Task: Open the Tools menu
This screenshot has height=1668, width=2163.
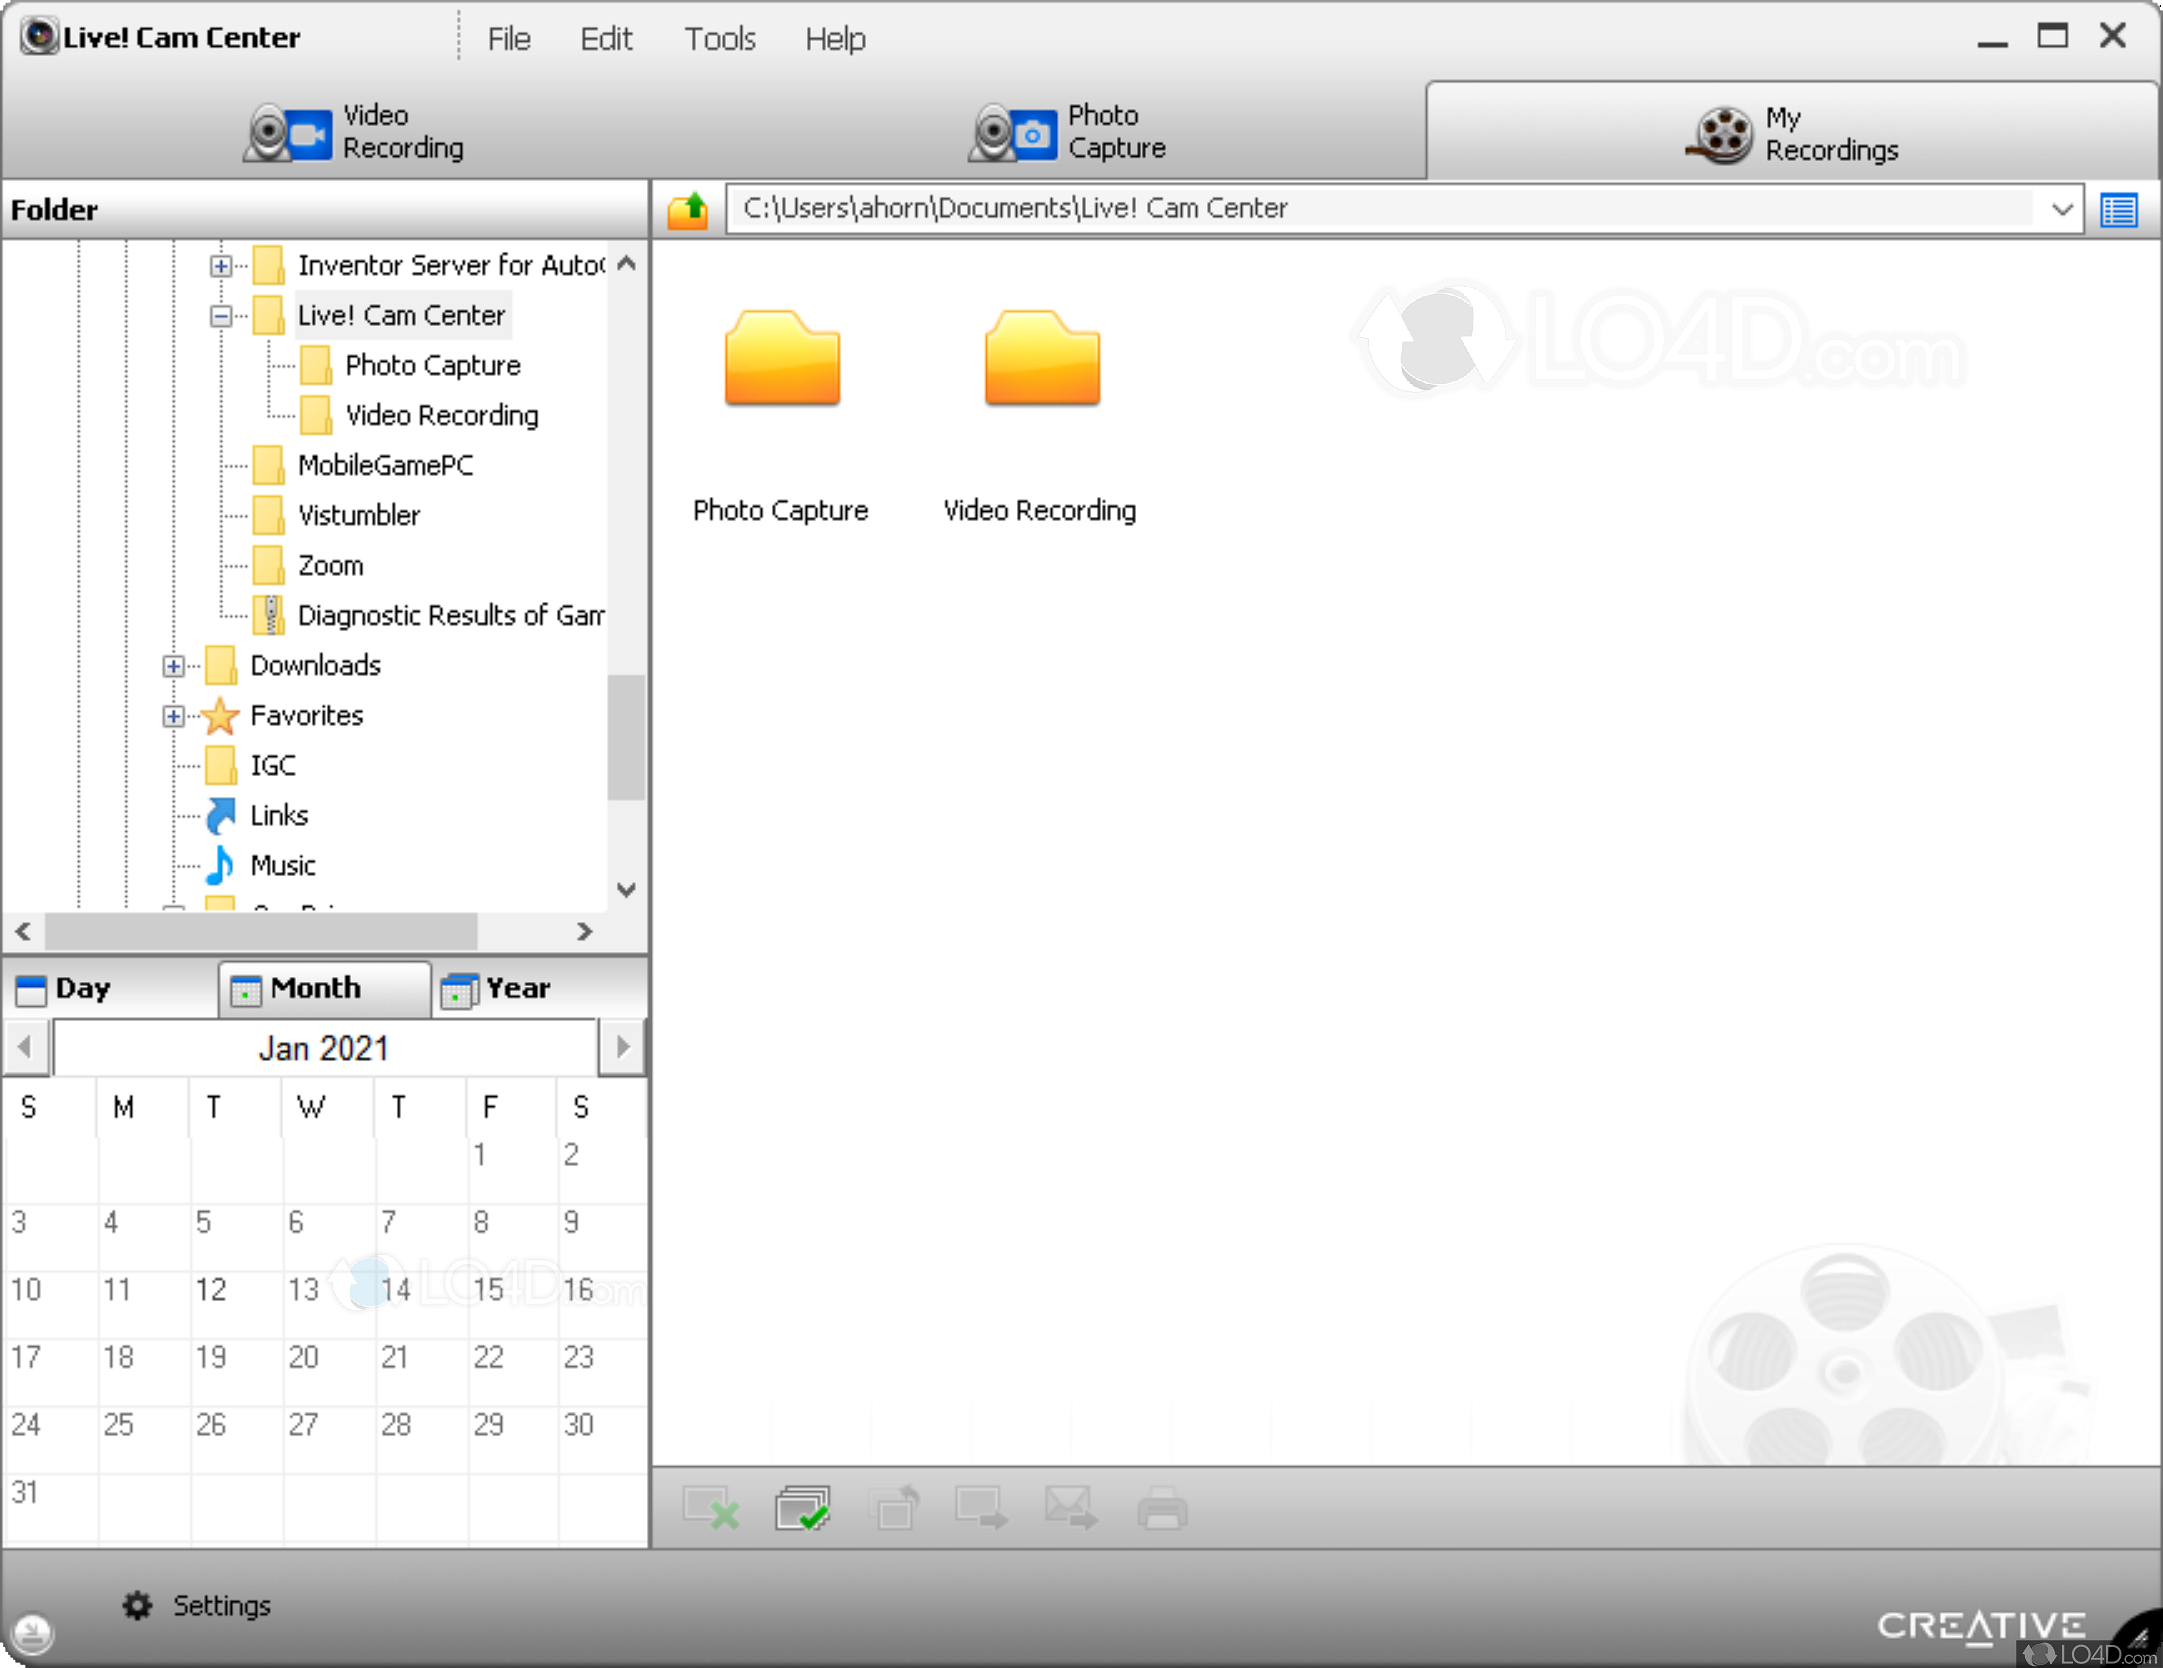Action: pyautogui.click(x=719, y=39)
